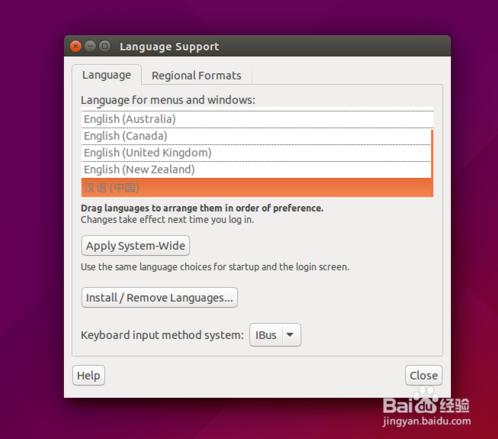Click the Baidu paw logo watermark
Screen dimensions: 498x439
point(425,401)
